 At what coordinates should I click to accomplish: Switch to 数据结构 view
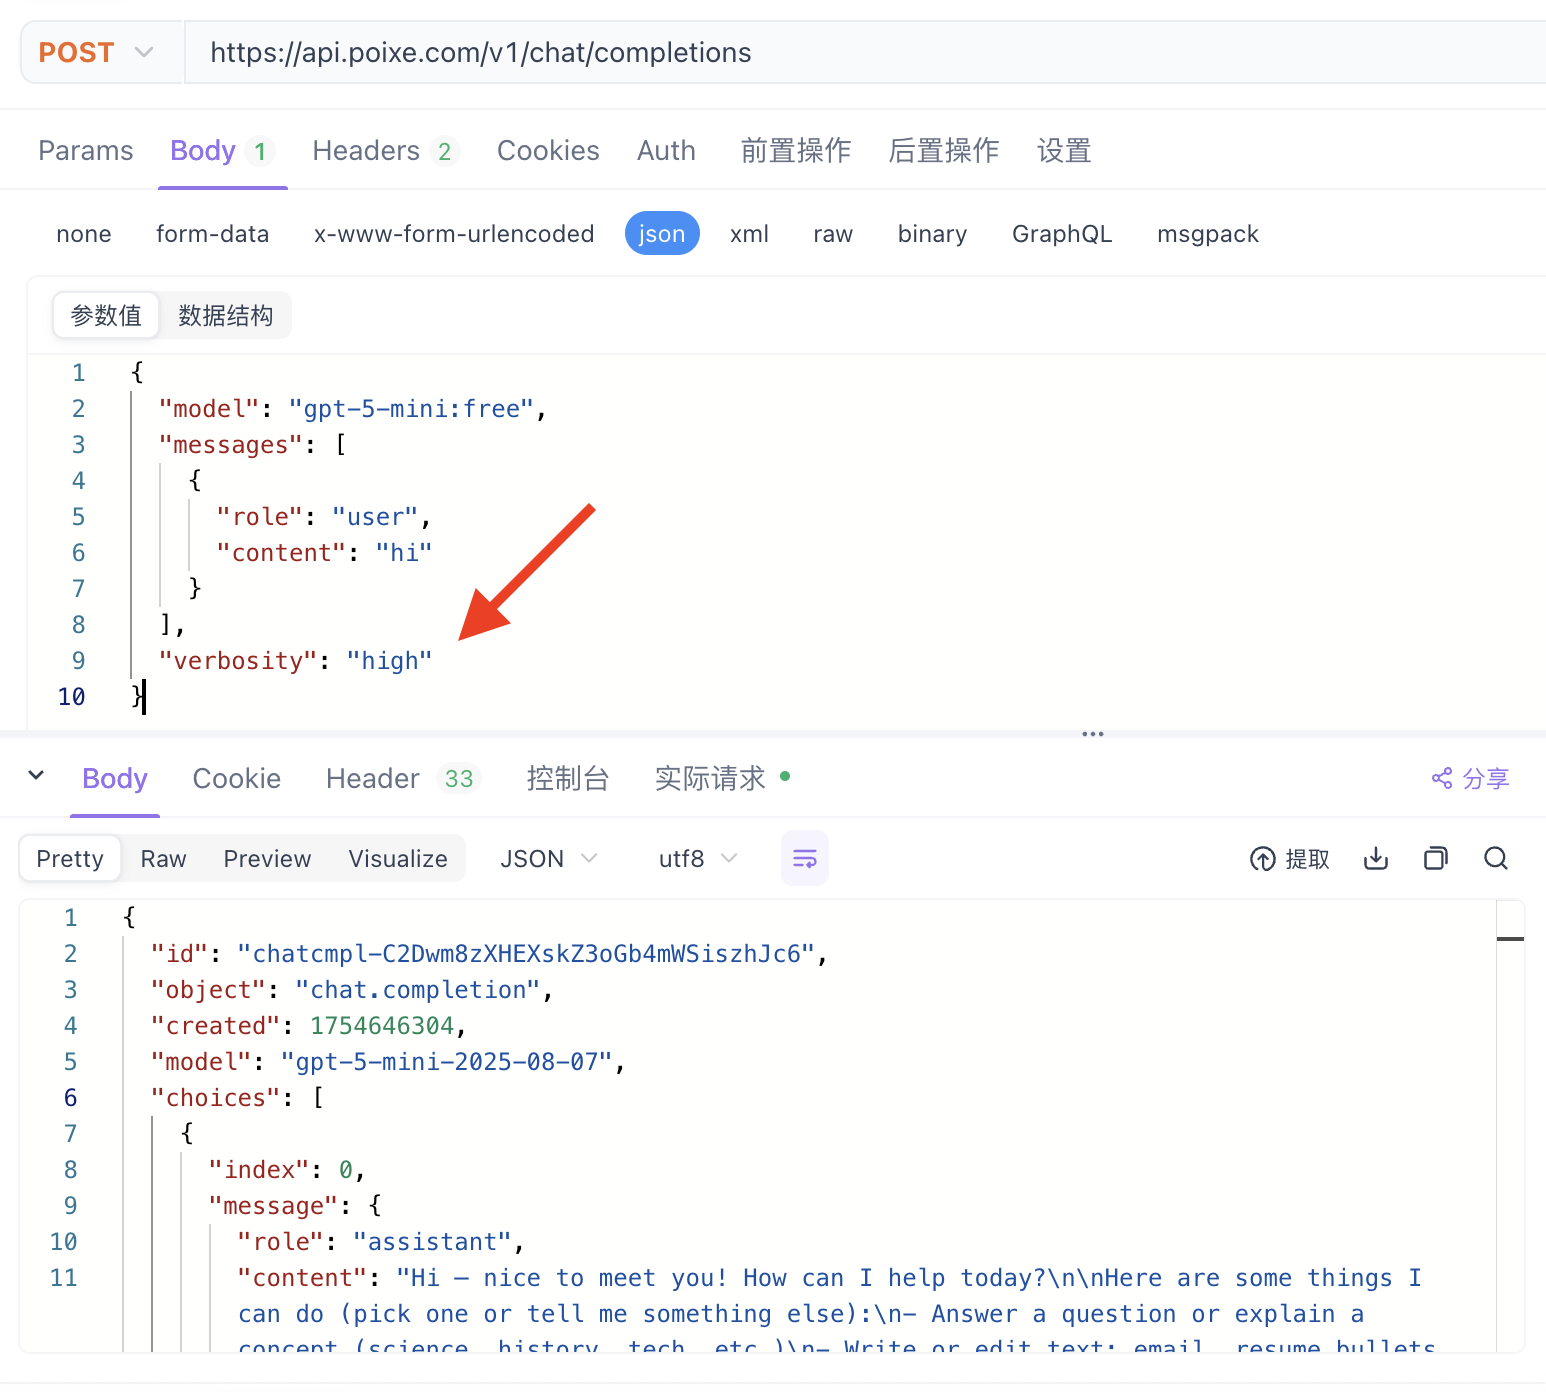click(x=225, y=316)
